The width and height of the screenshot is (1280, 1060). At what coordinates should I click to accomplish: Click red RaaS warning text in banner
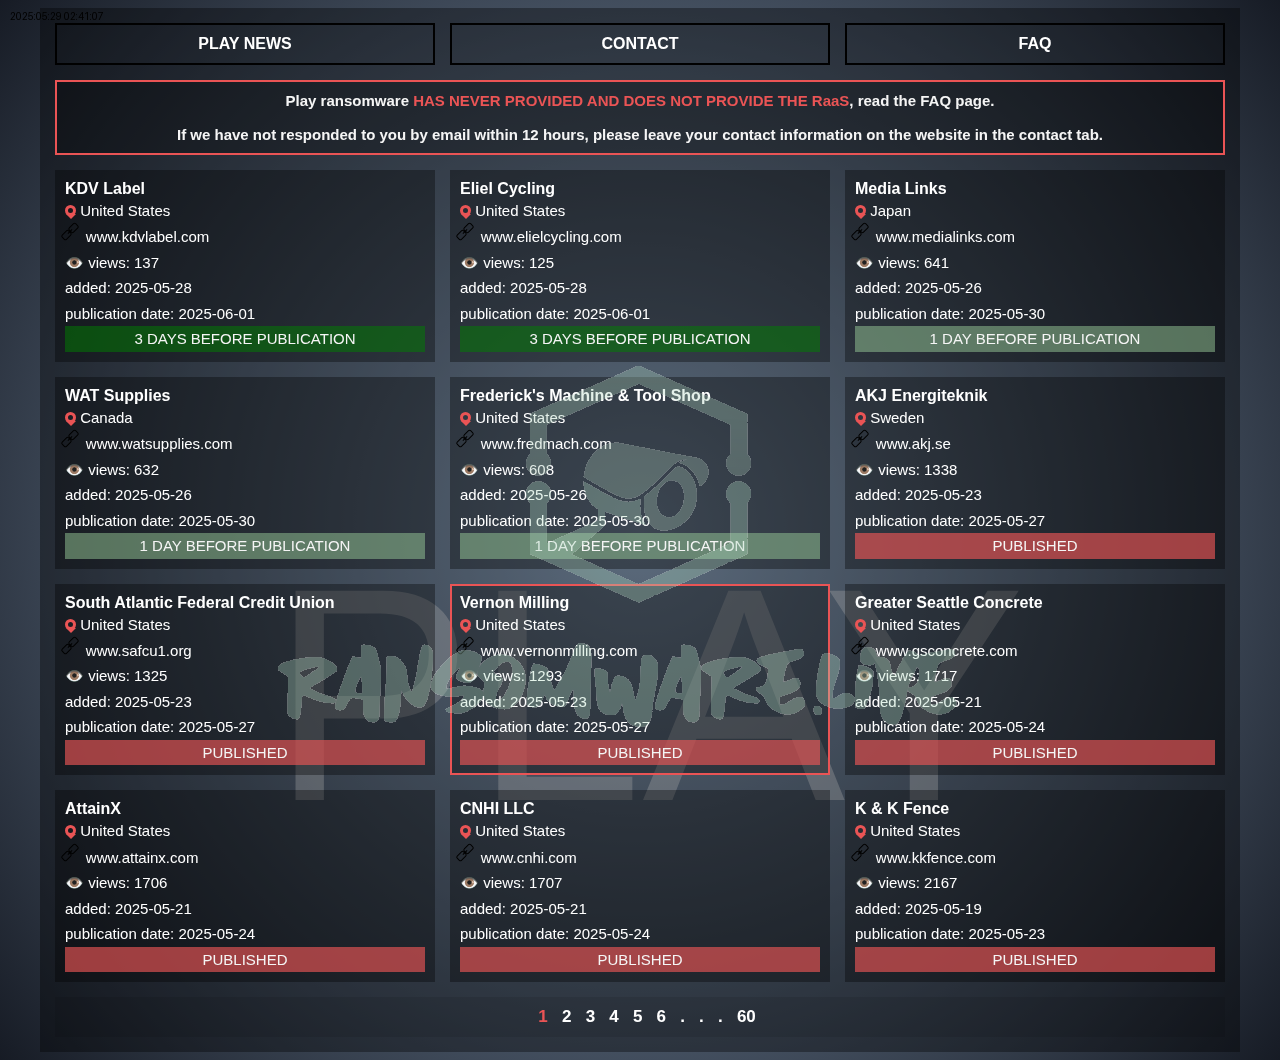point(631,101)
